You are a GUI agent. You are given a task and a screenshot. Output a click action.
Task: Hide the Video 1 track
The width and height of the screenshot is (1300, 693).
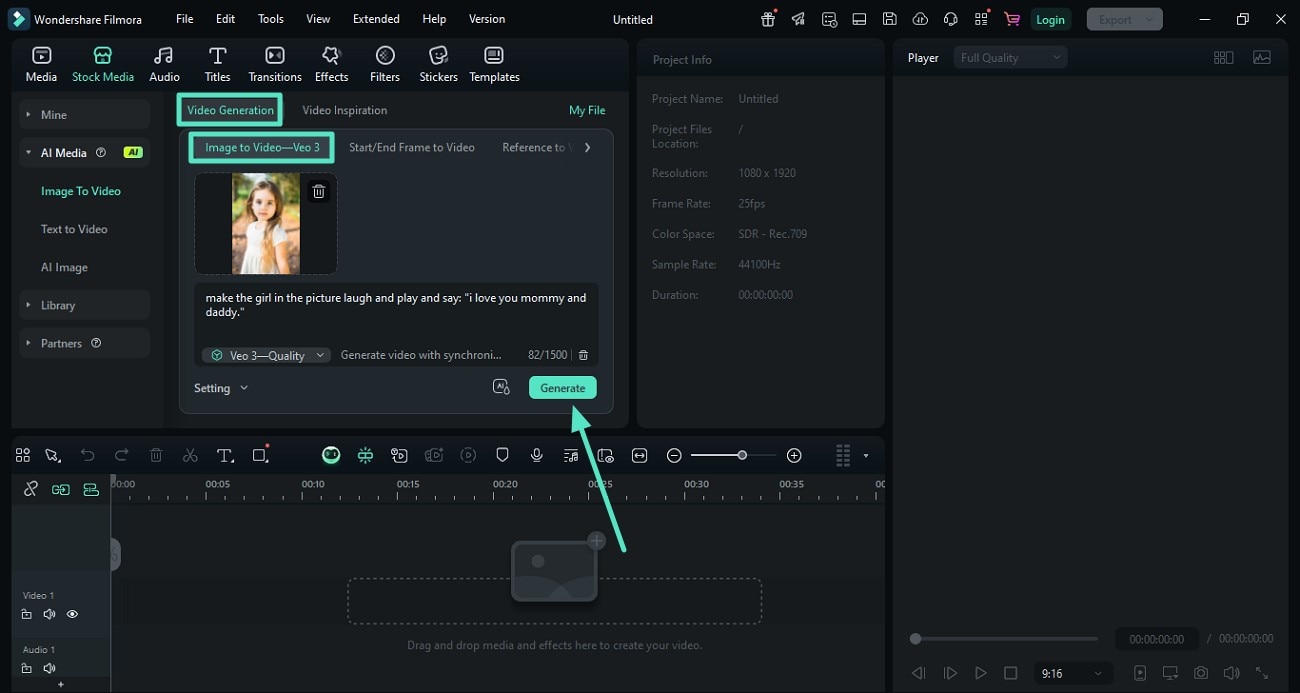pos(72,614)
